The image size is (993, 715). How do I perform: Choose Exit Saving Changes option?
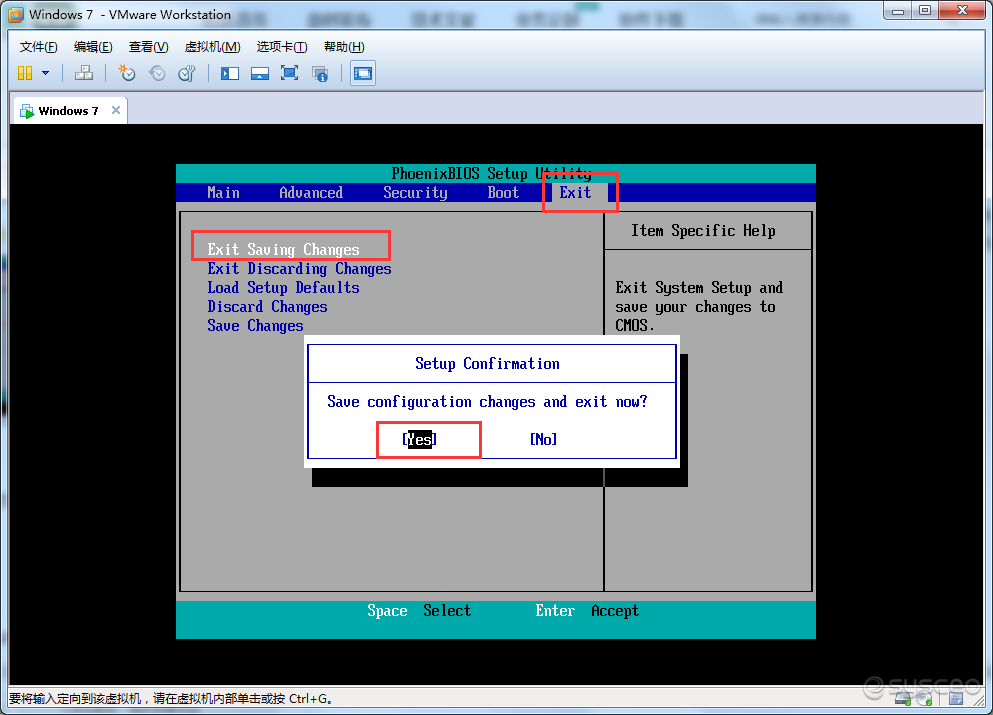coord(283,250)
